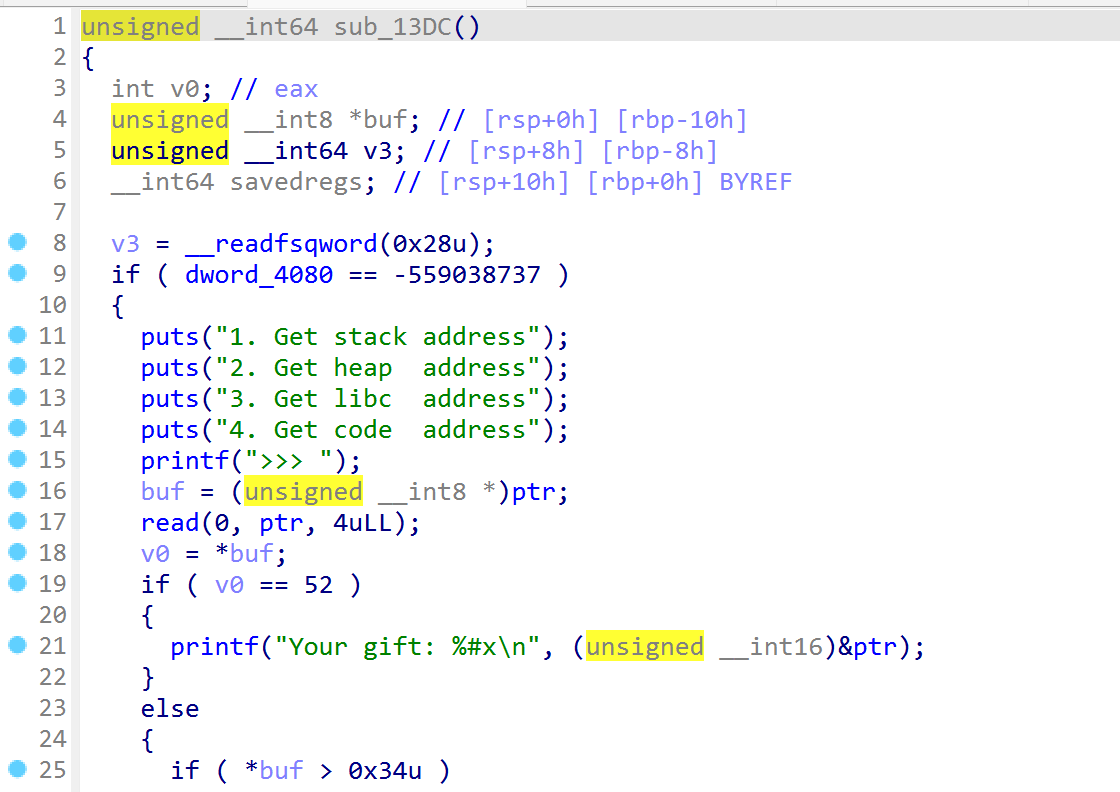Click breakpoint dot on printf line 15
The width and height of the screenshot is (1120, 792).
pyautogui.click(x=17, y=459)
